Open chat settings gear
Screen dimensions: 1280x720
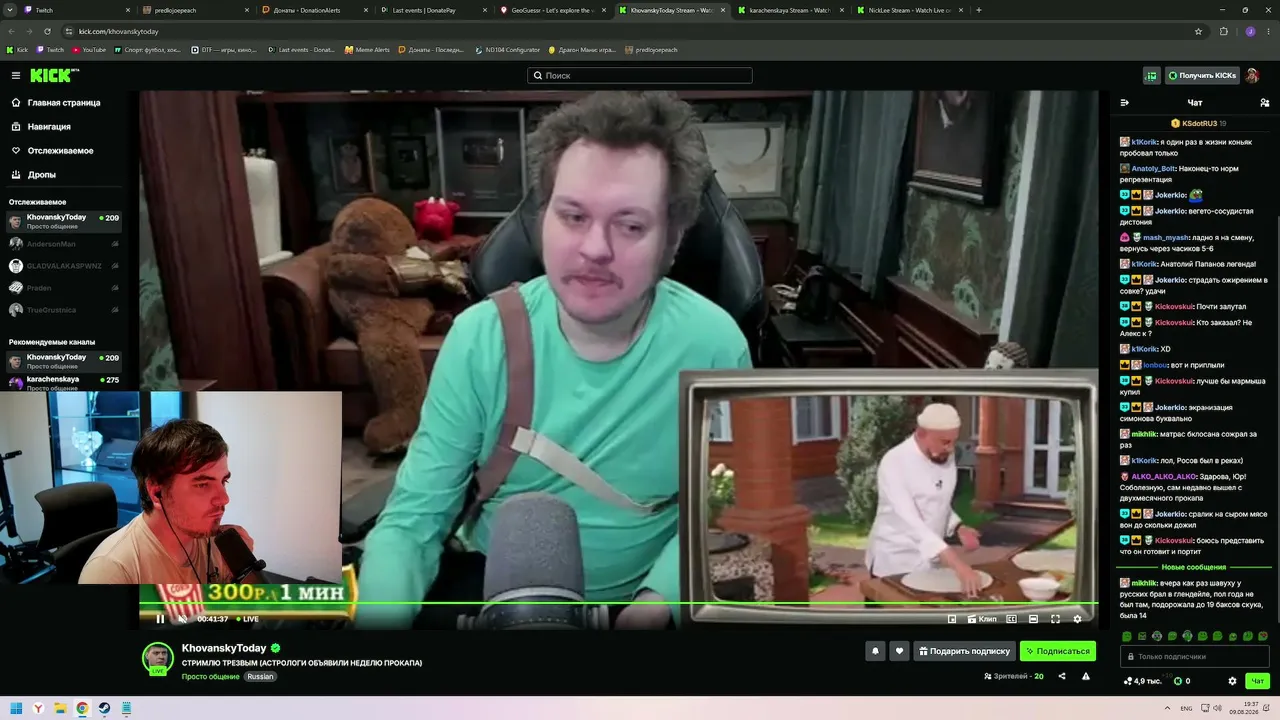(1232, 681)
